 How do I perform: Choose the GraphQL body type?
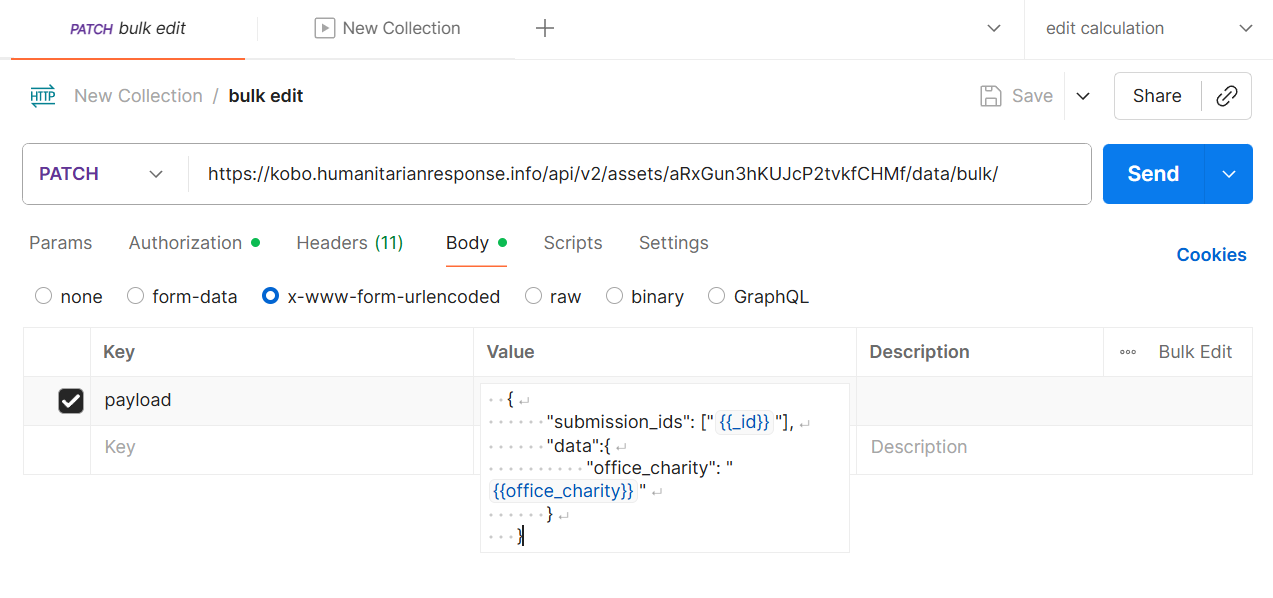[x=716, y=296]
